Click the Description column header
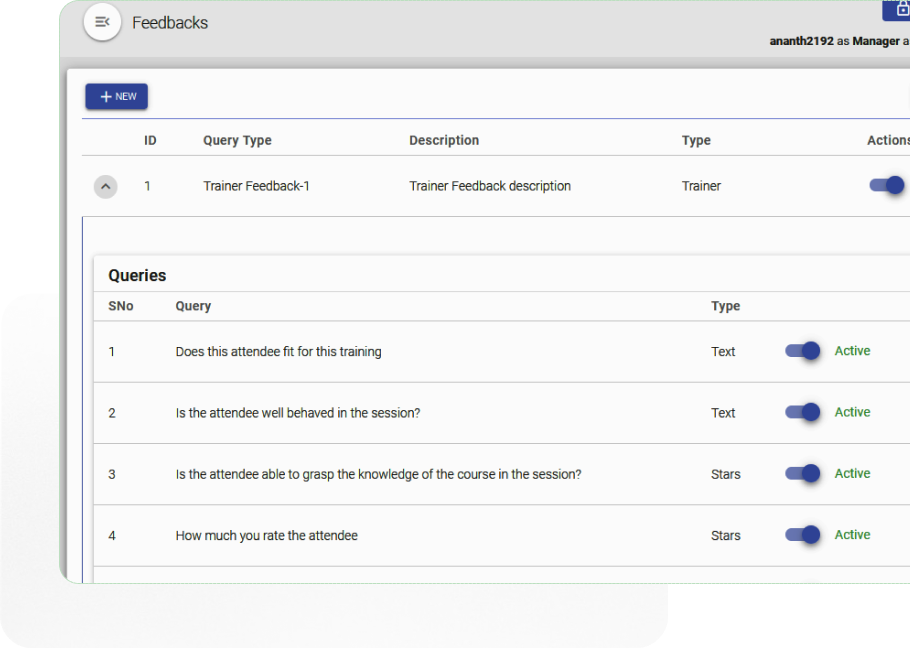Viewport: 910px width, 648px height. pos(444,141)
